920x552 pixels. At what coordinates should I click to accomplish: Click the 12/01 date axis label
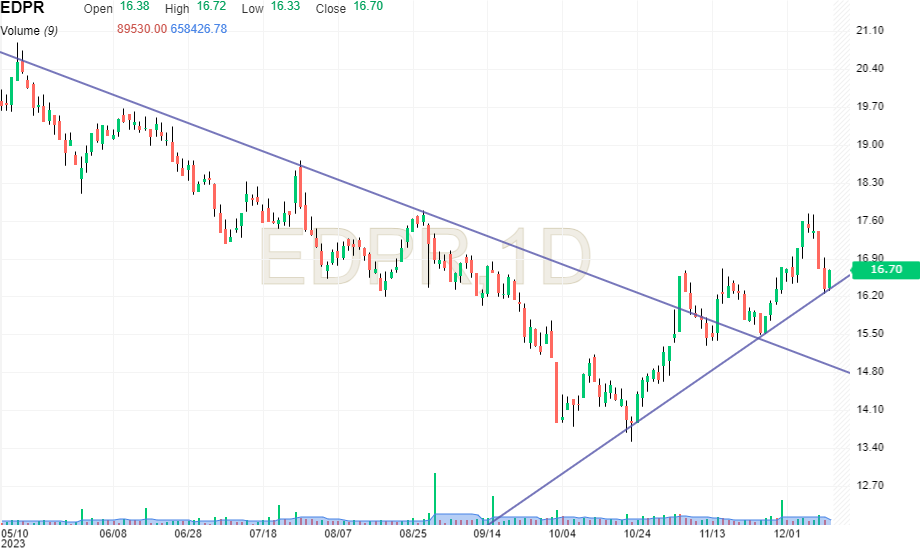coord(787,534)
